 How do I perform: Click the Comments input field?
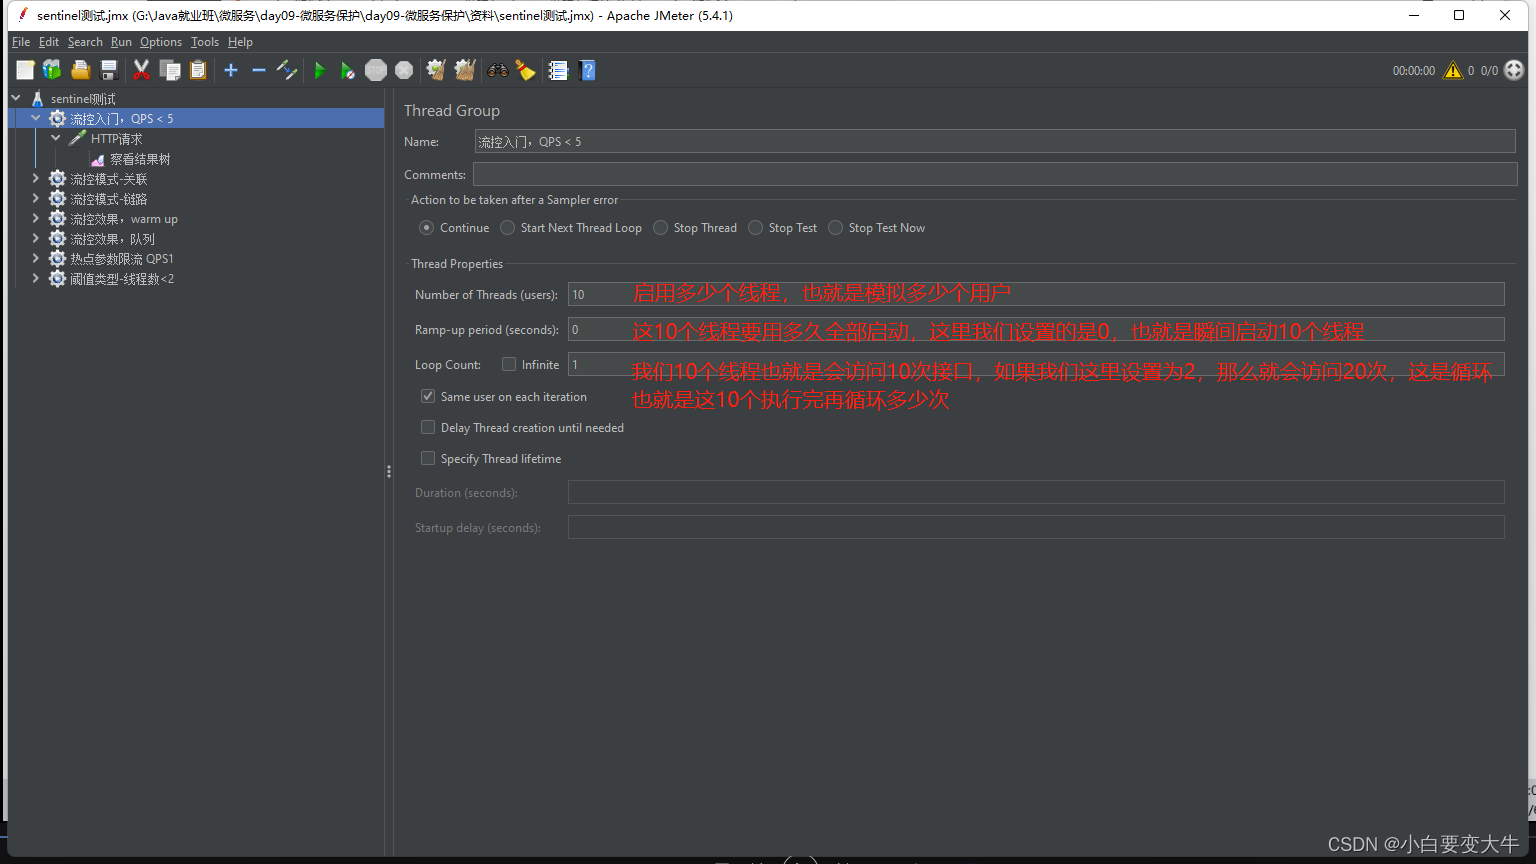(995, 174)
